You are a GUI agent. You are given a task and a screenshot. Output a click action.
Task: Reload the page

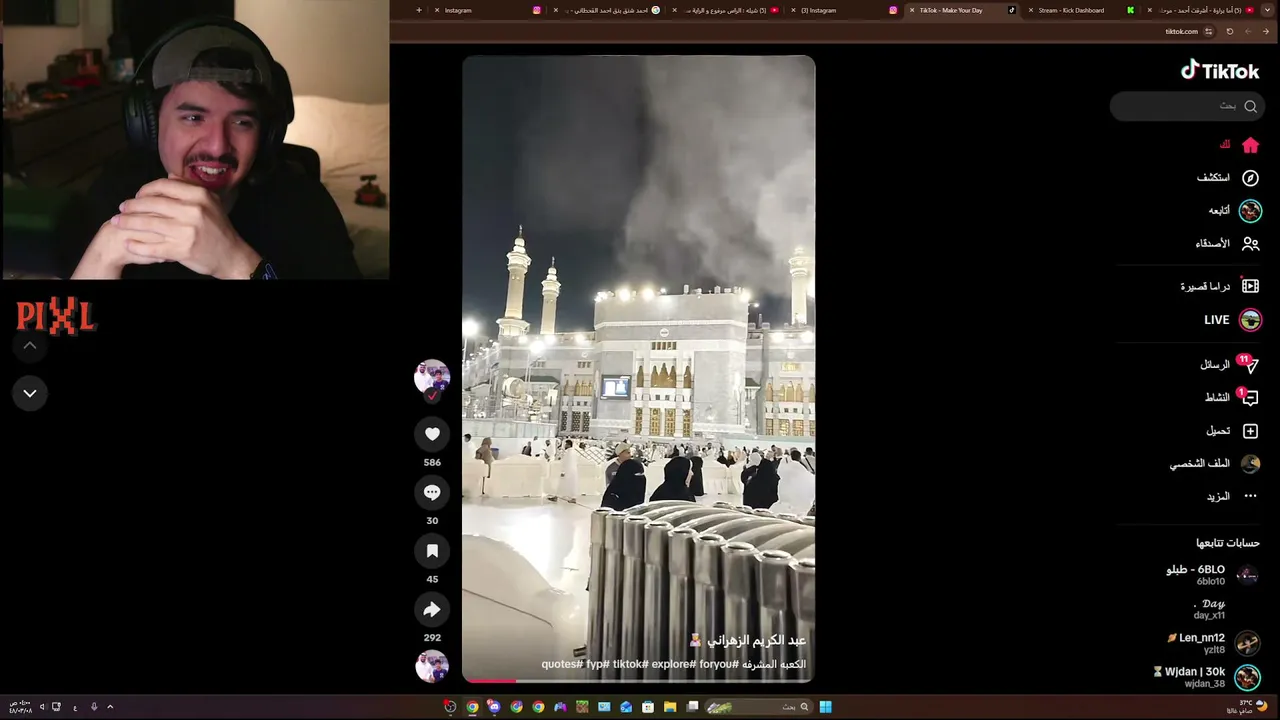tap(1230, 31)
